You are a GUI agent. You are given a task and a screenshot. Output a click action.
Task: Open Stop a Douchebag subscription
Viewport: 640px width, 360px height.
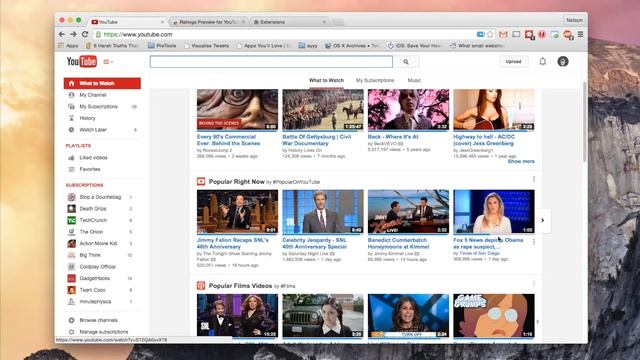(100, 197)
